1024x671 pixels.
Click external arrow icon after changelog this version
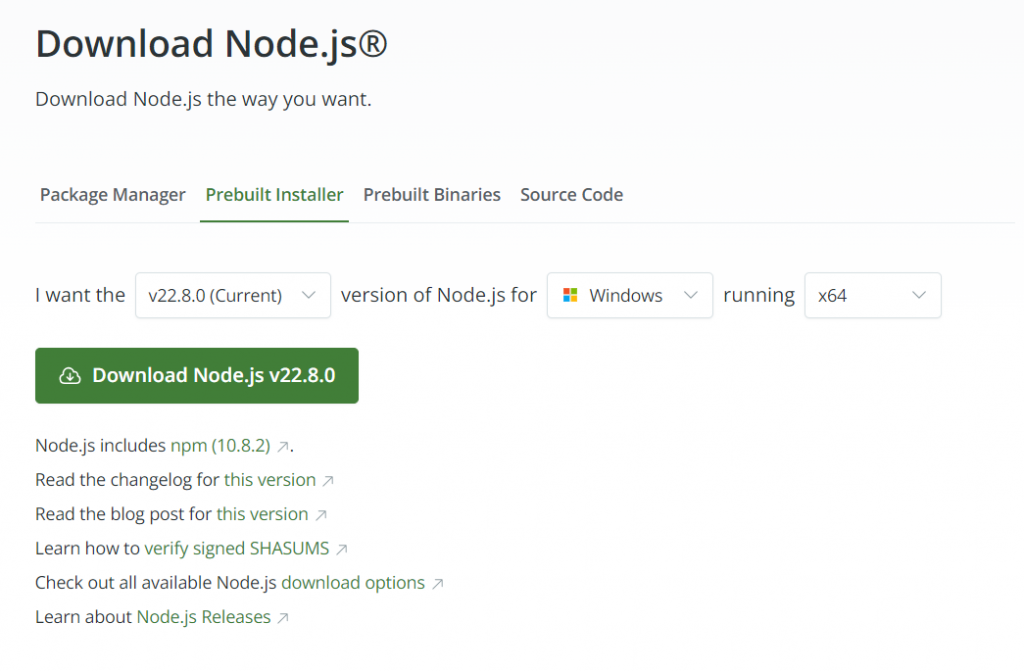coord(327,481)
